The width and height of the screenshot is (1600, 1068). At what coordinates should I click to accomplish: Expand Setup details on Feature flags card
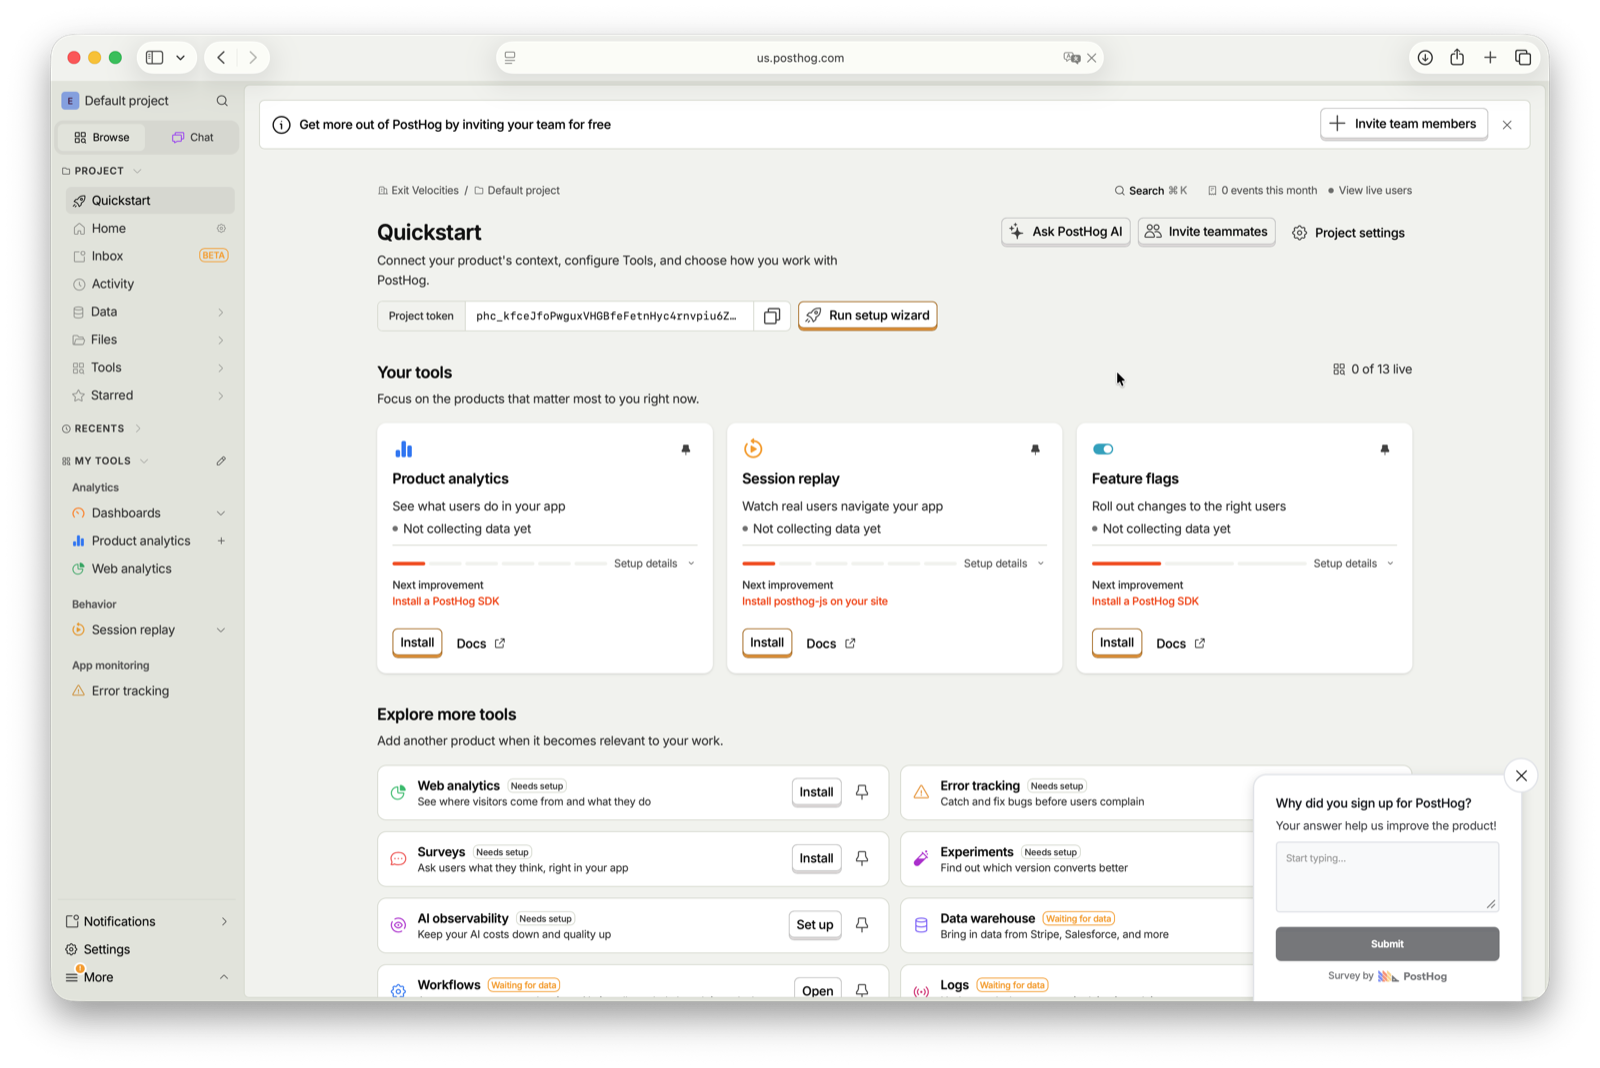1354,564
